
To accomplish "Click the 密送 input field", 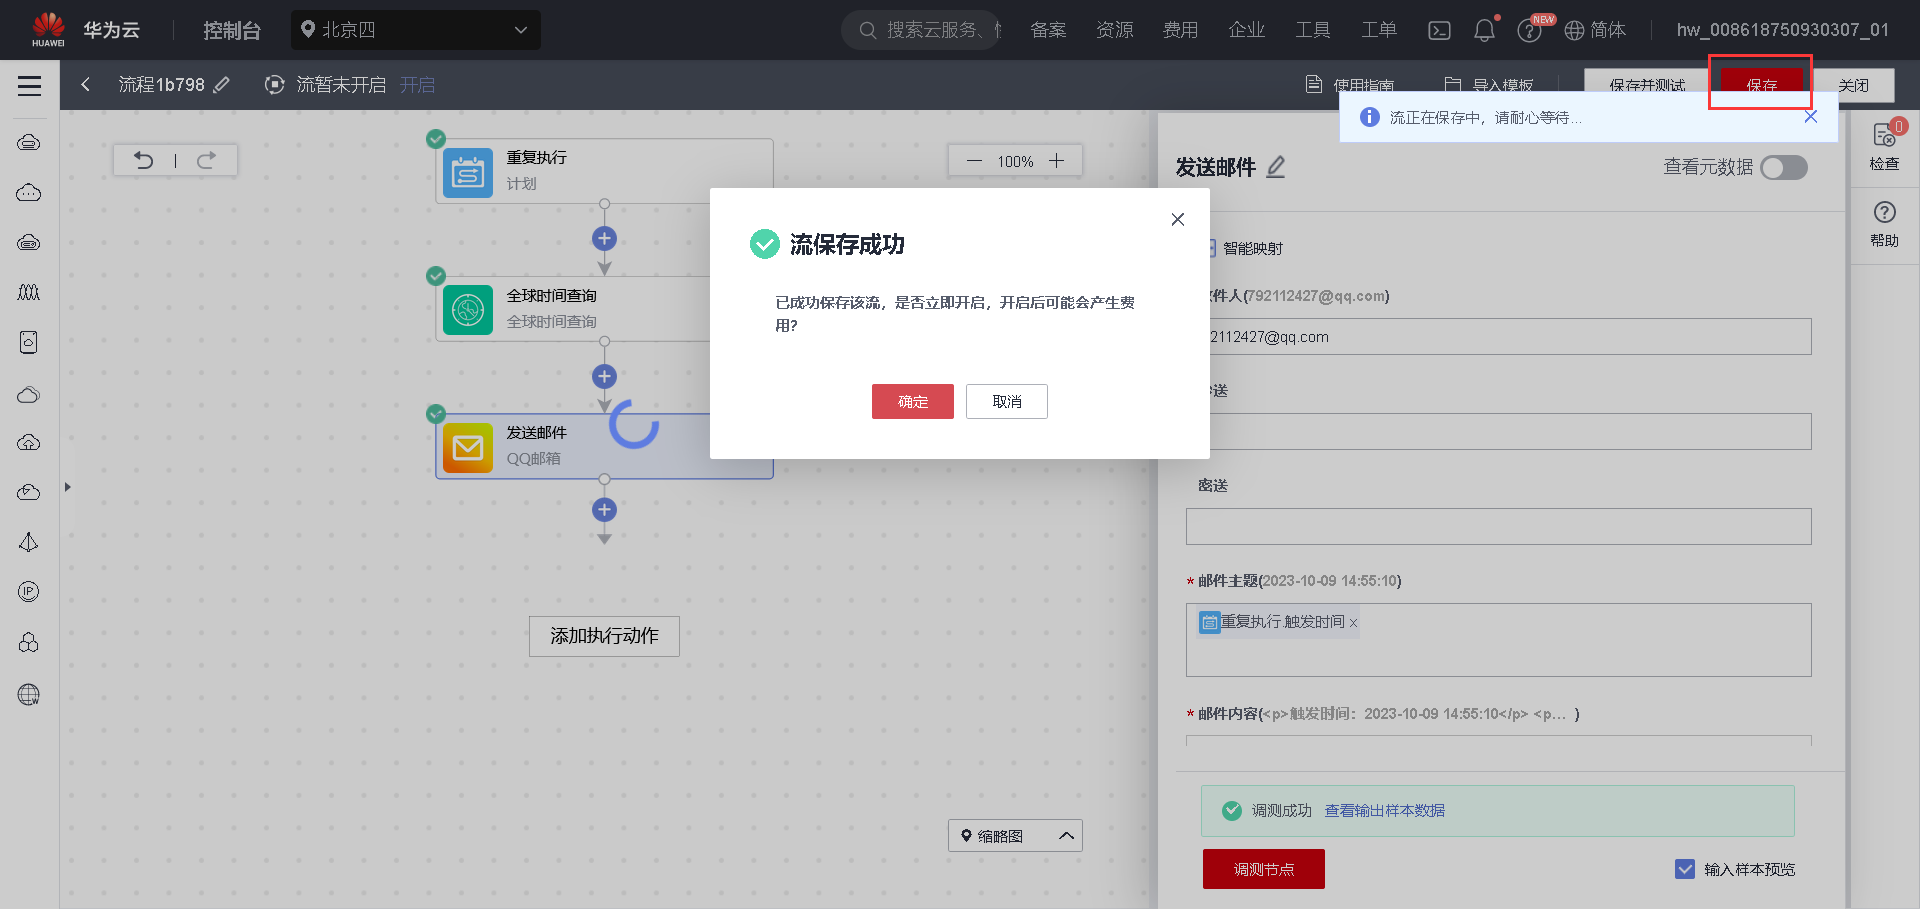I will [1497, 526].
